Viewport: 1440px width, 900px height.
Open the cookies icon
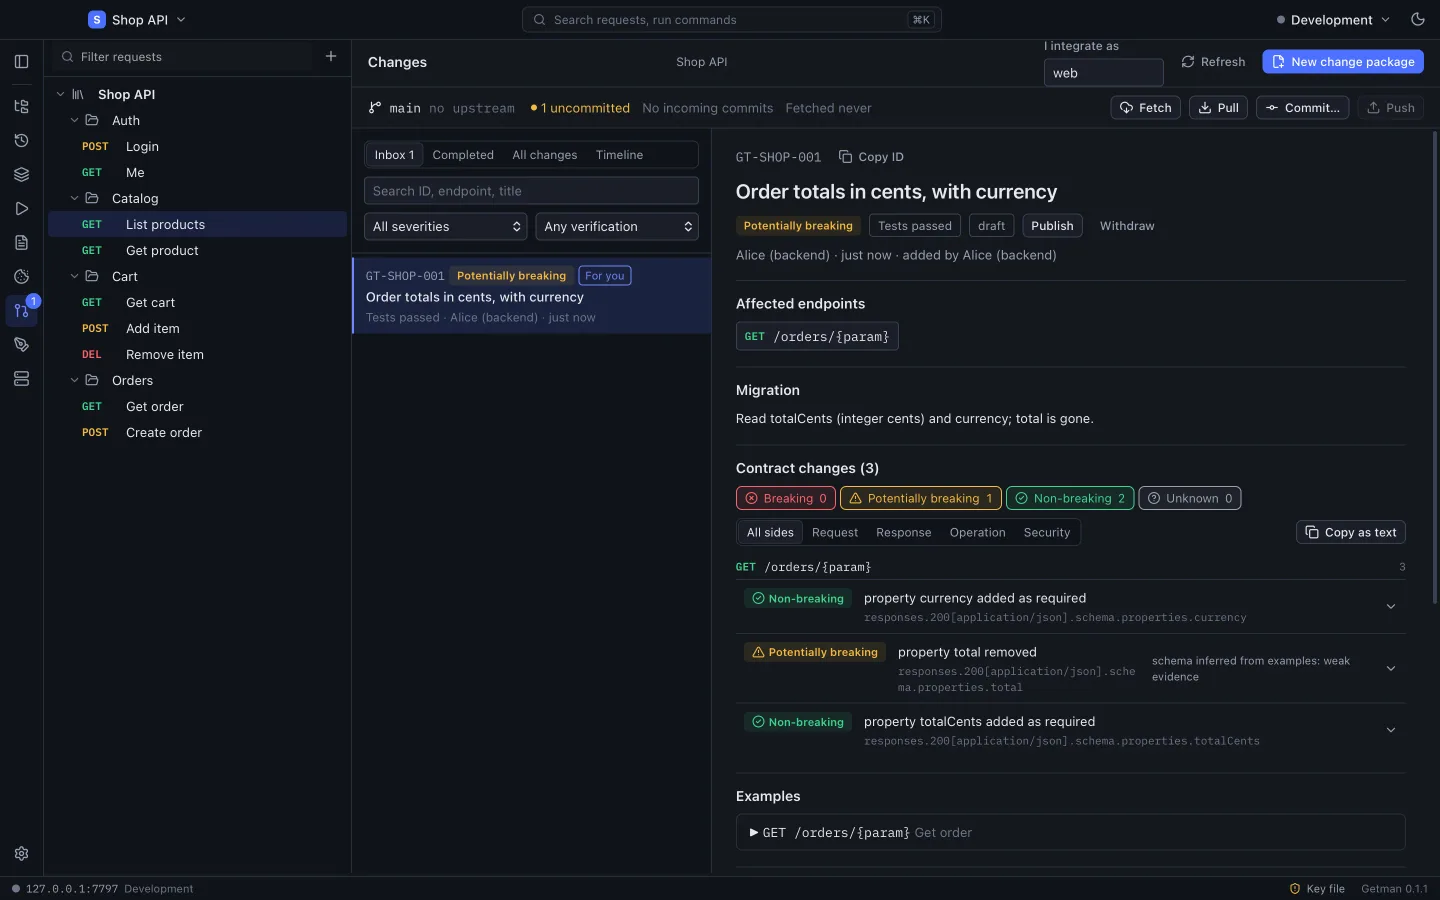(21, 276)
